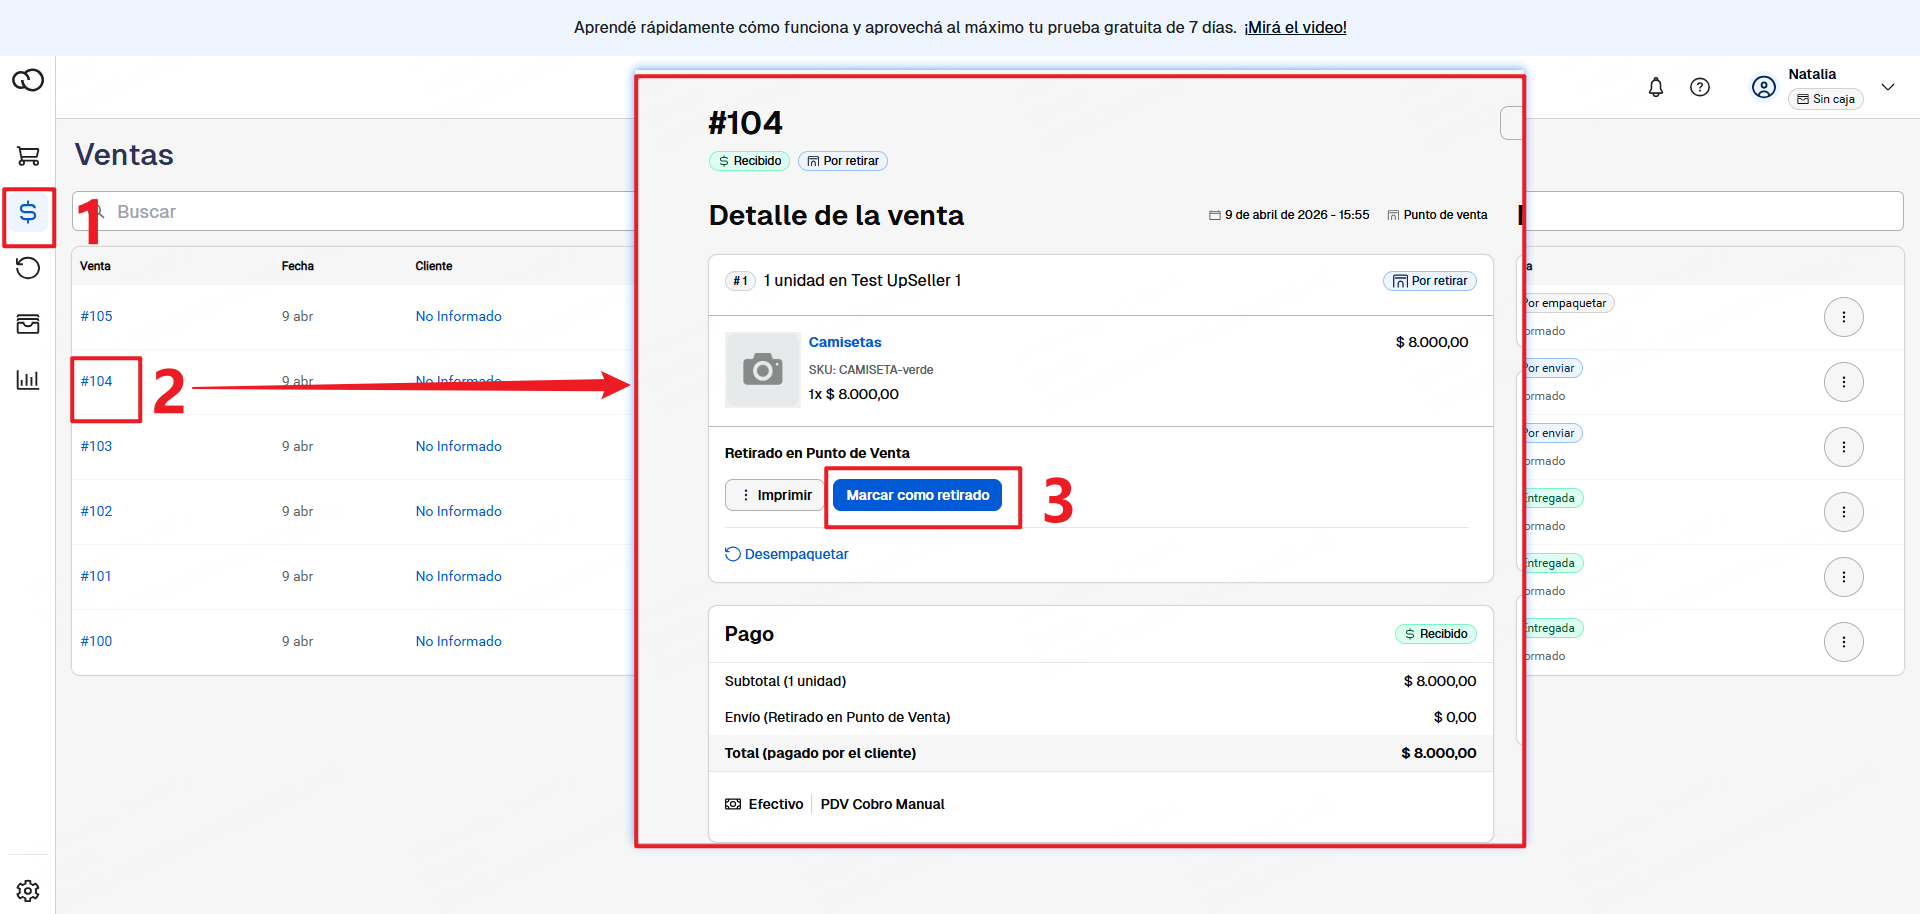Screen dimensions: 1920x914
Task: Open the returns history sidebar icon
Action: click(28, 268)
